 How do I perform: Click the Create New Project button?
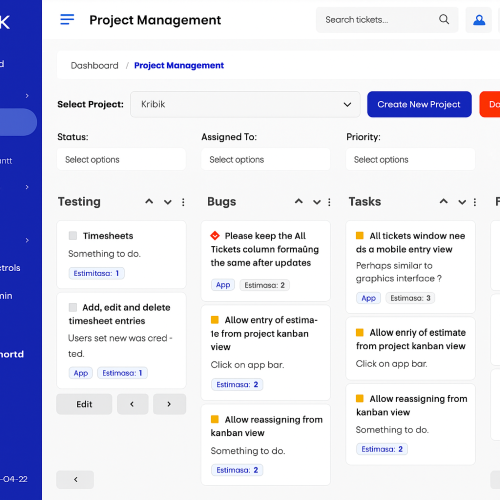pyautogui.click(x=419, y=104)
